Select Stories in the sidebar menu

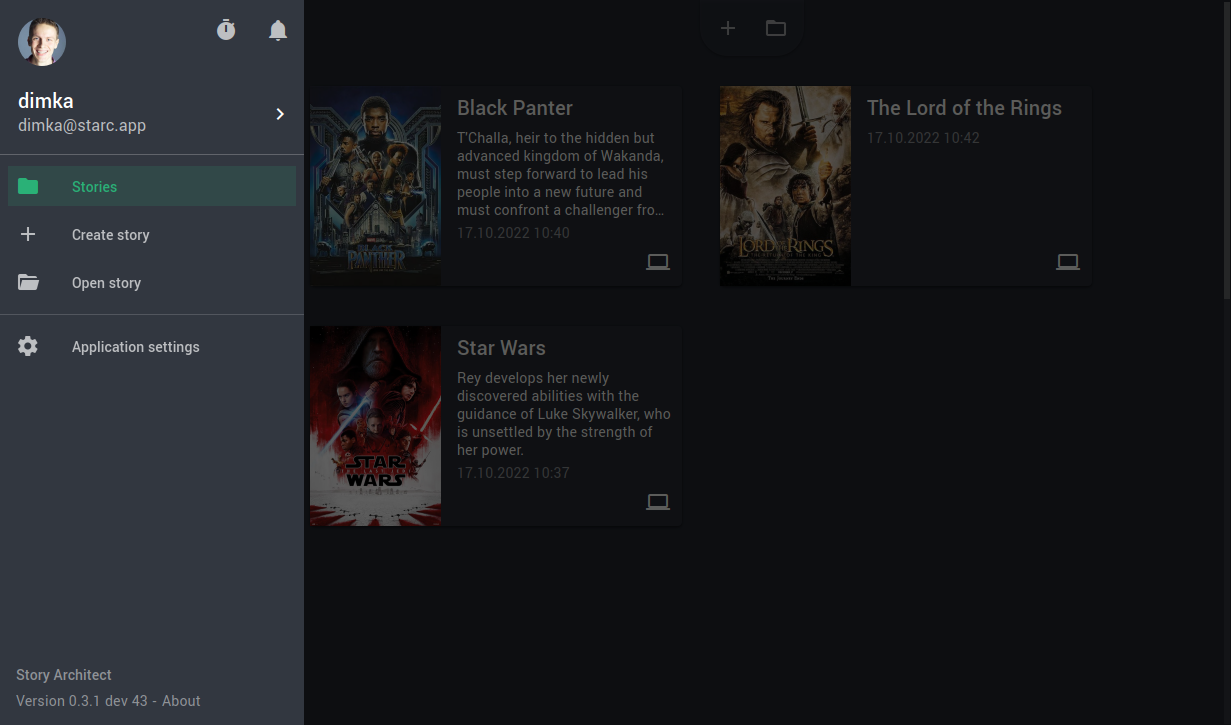[152, 186]
